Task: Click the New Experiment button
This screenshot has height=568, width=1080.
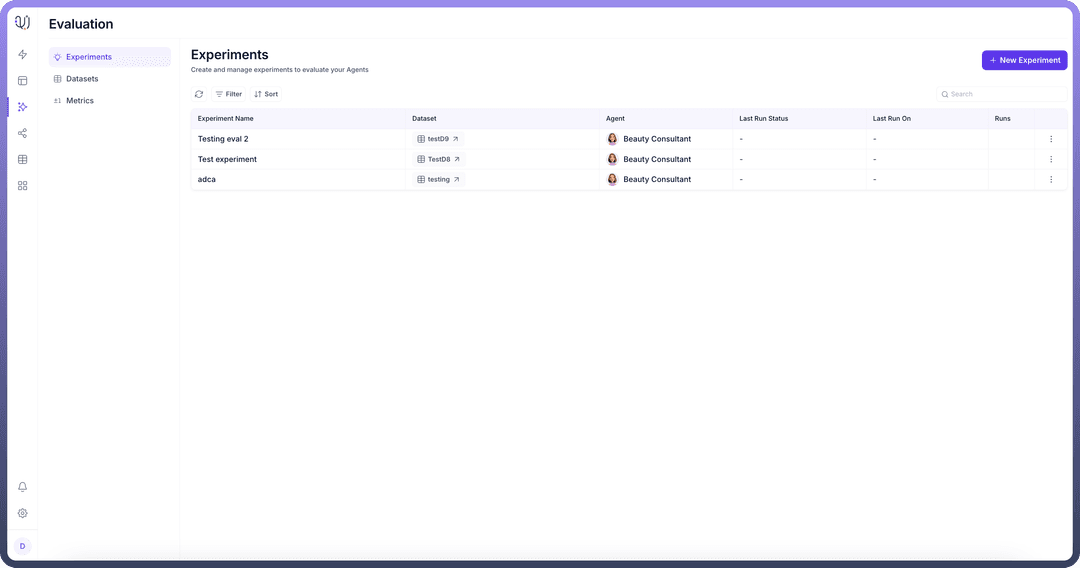Action: 1024,60
